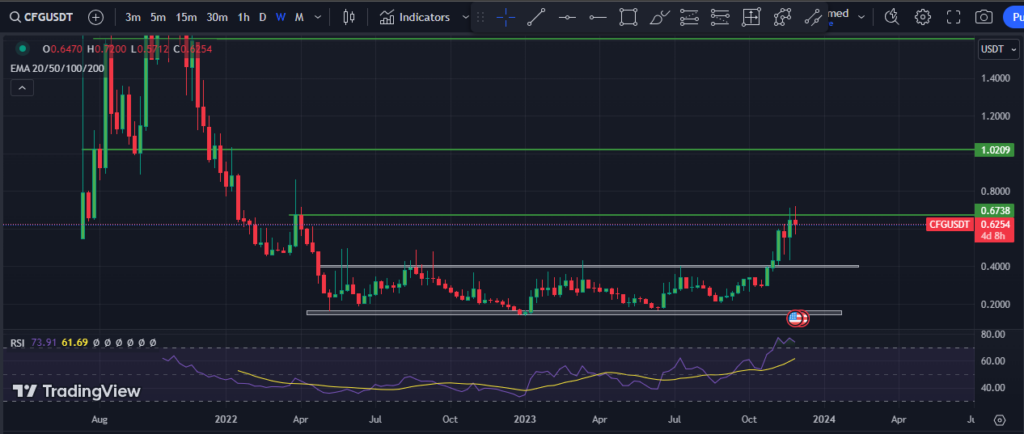Select the trend-based Fib extension tool
The image size is (1024, 434).
720,18
